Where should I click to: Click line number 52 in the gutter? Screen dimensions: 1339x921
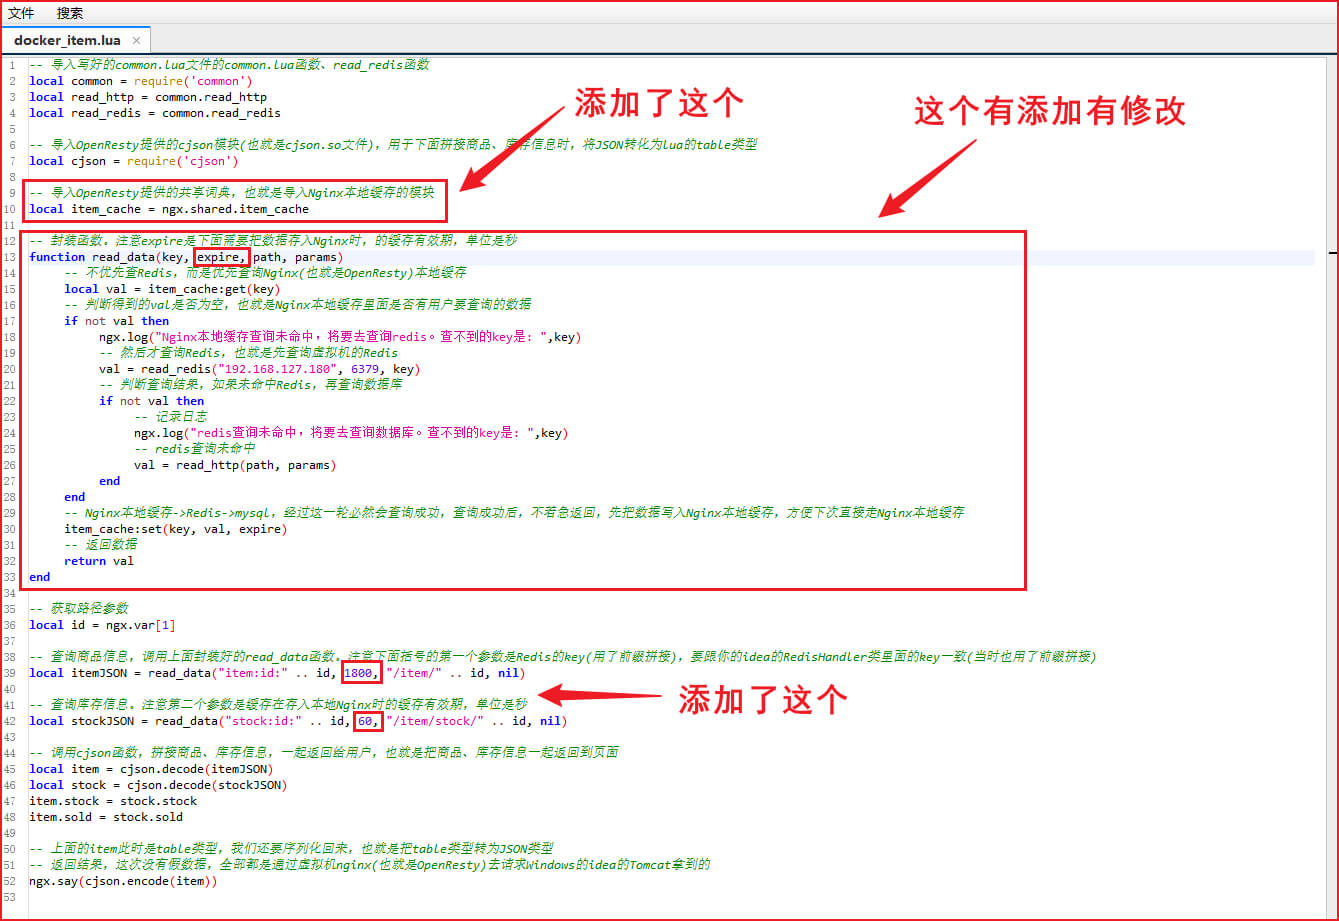pyautogui.click(x=10, y=881)
